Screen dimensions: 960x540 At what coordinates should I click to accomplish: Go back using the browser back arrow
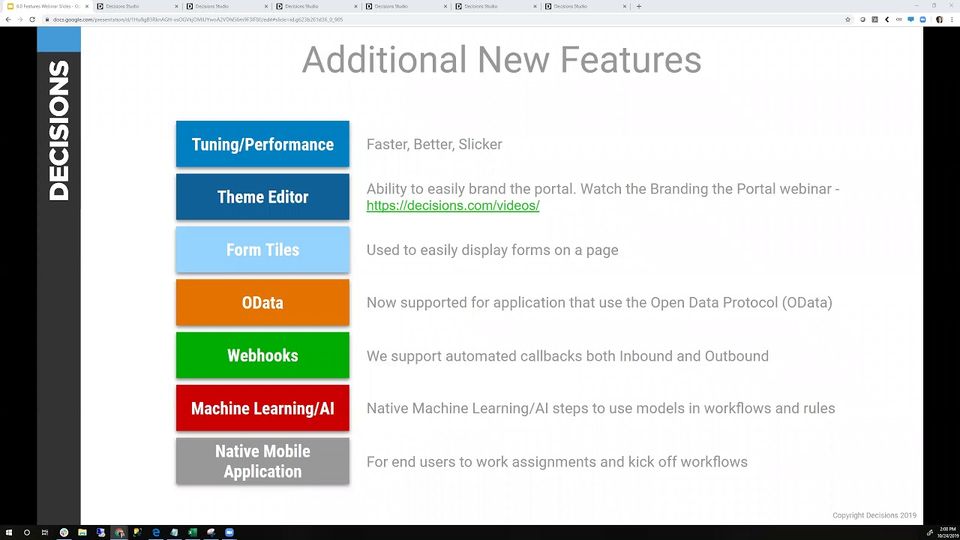click(8, 20)
